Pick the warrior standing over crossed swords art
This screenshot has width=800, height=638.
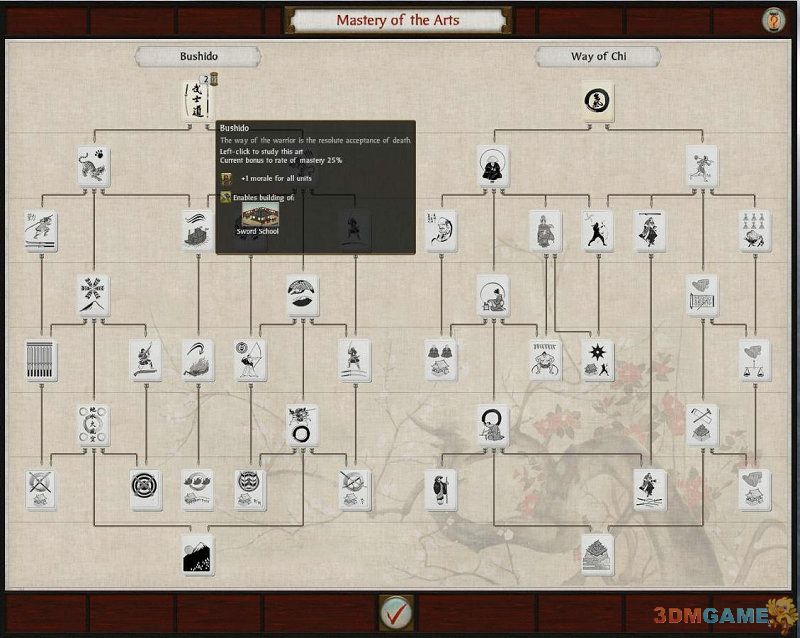click(x=649, y=490)
